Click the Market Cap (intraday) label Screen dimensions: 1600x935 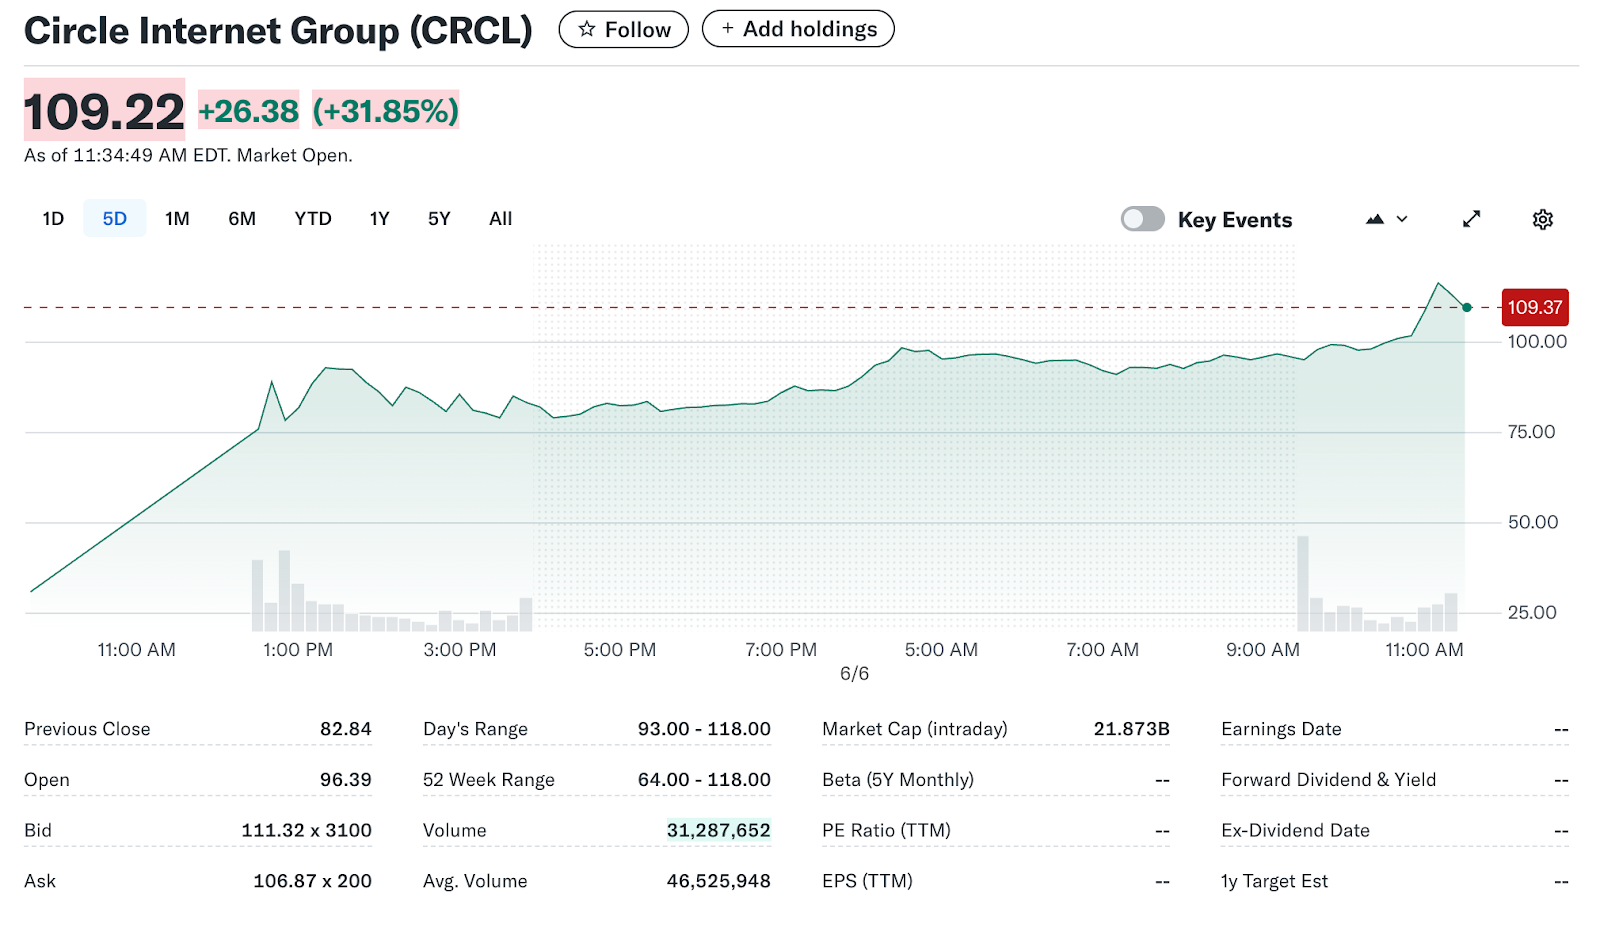(x=914, y=729)
